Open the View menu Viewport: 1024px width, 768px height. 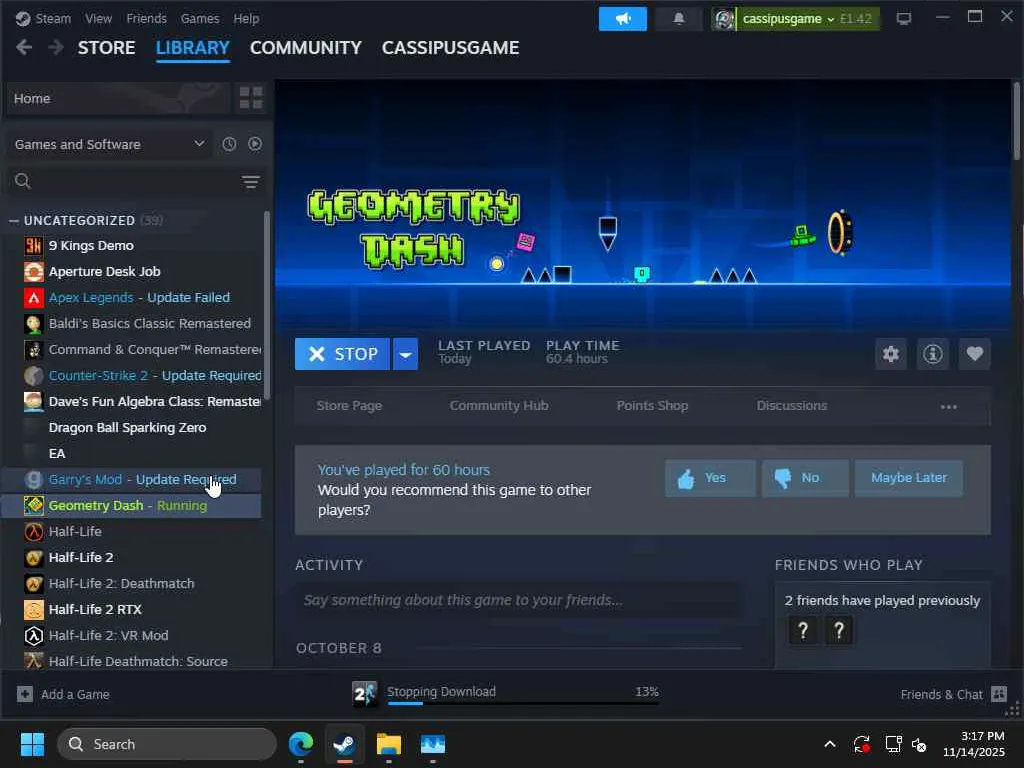point(98,18)
